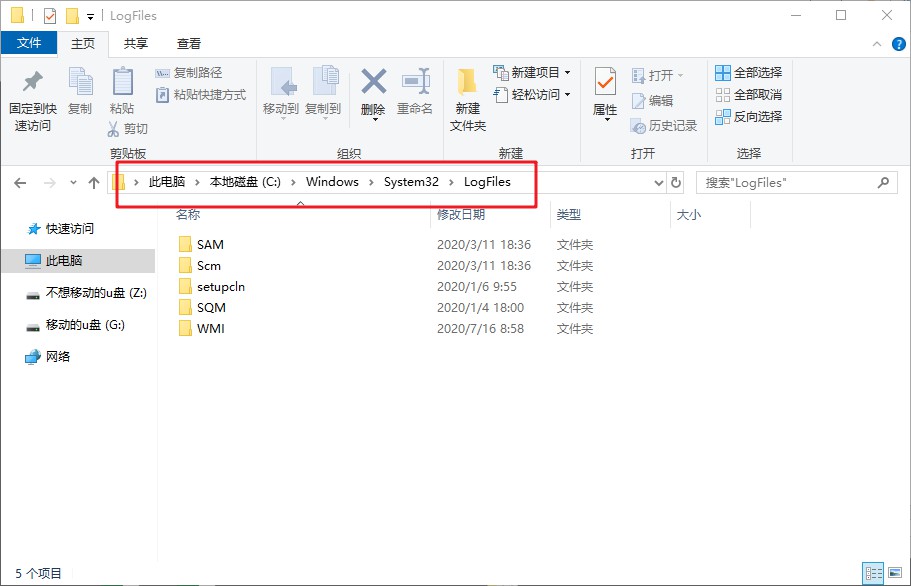The height and width of the screenshot is (586, 911).
Task: Create a new folder using ribbon icon
Action: 467,84
